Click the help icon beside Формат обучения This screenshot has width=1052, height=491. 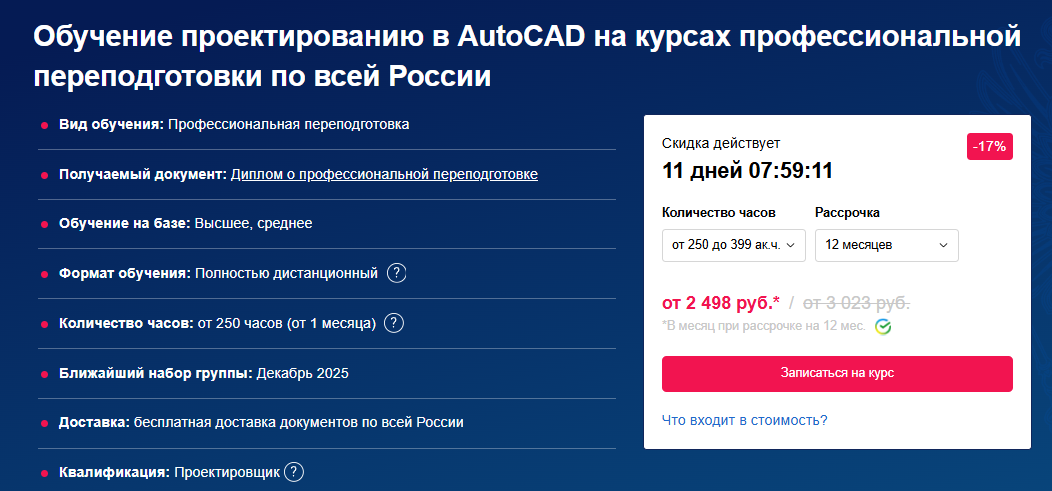(397, 273)
